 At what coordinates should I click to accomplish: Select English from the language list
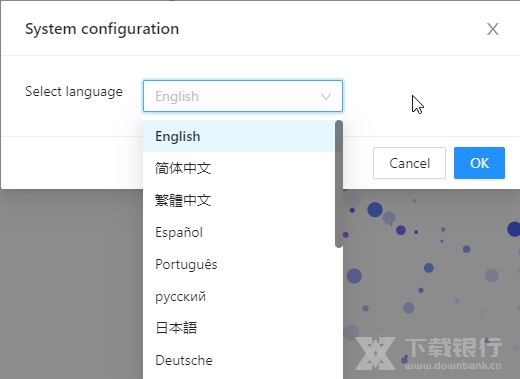pyautogui.click(x=239, y=136)
